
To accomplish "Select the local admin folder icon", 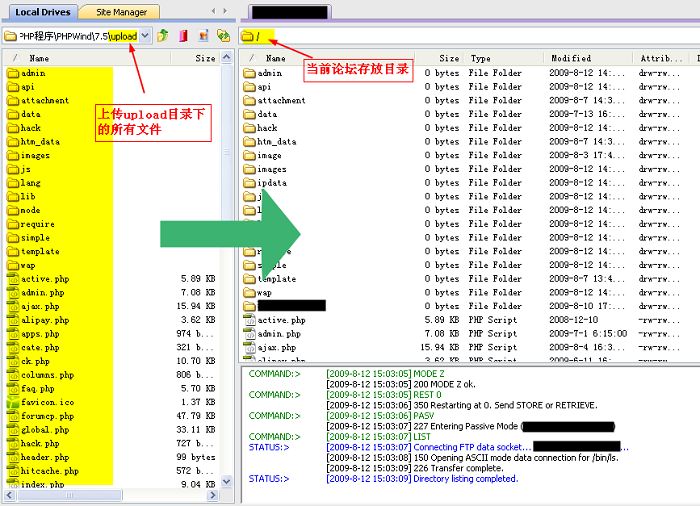I will coord(13,73).
